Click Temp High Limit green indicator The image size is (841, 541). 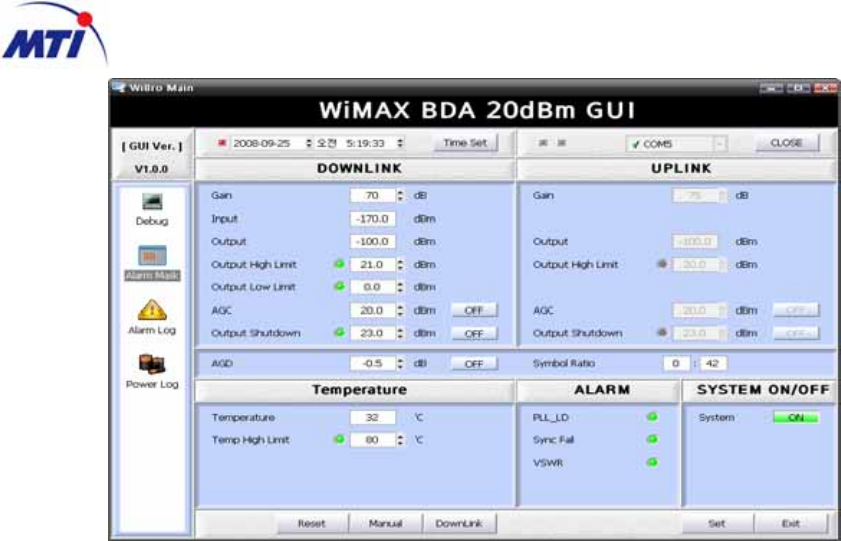tap(339, 439)
